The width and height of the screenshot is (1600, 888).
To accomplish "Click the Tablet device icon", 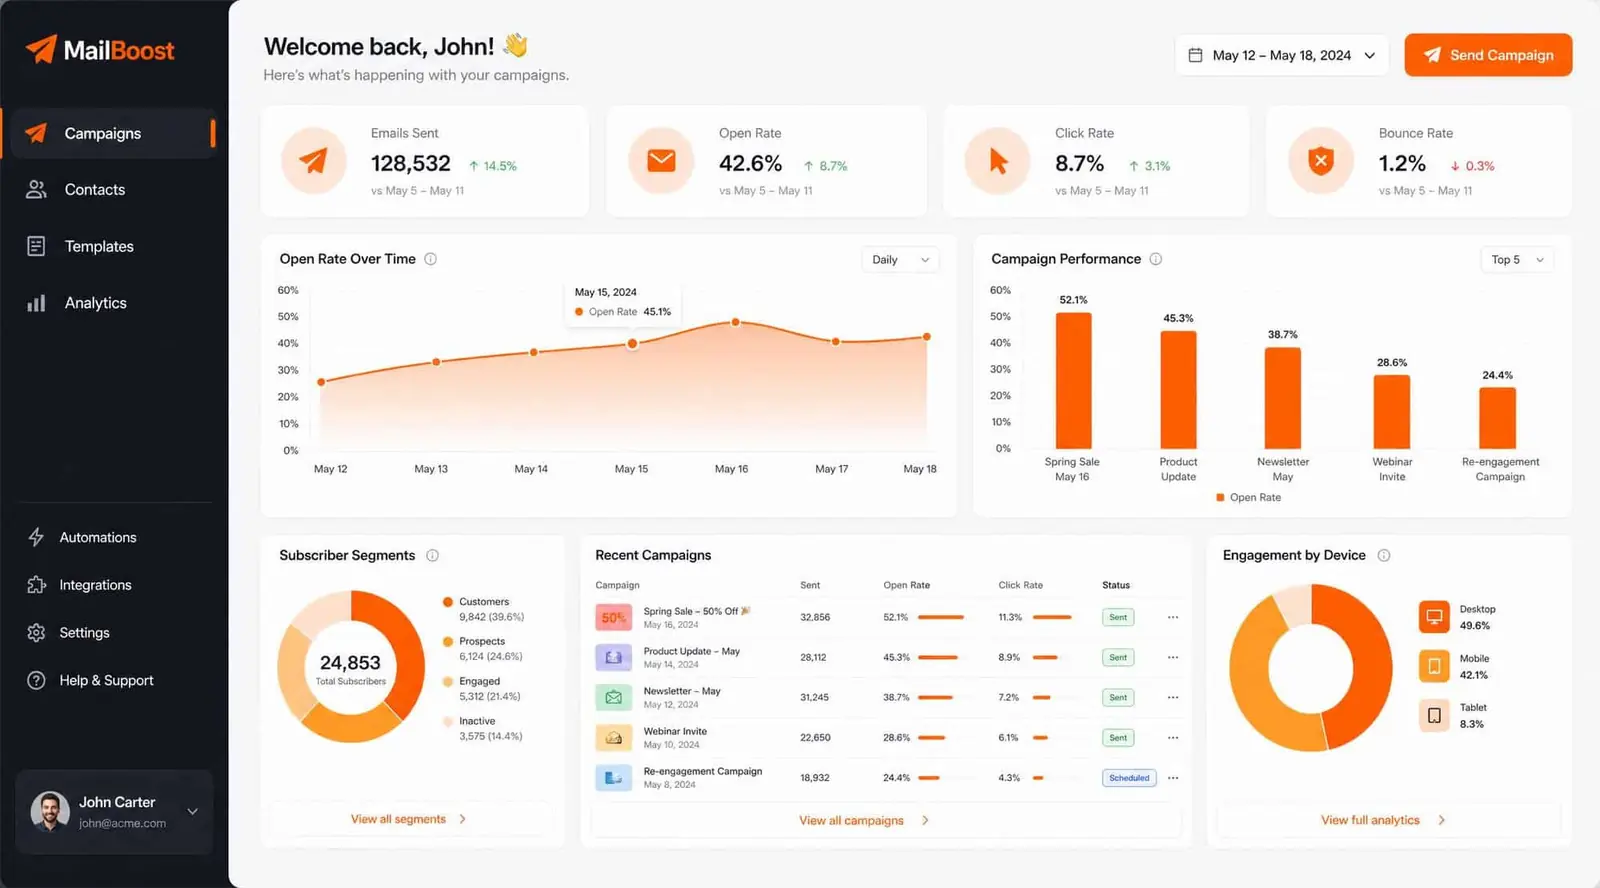I will [1434, 715].
